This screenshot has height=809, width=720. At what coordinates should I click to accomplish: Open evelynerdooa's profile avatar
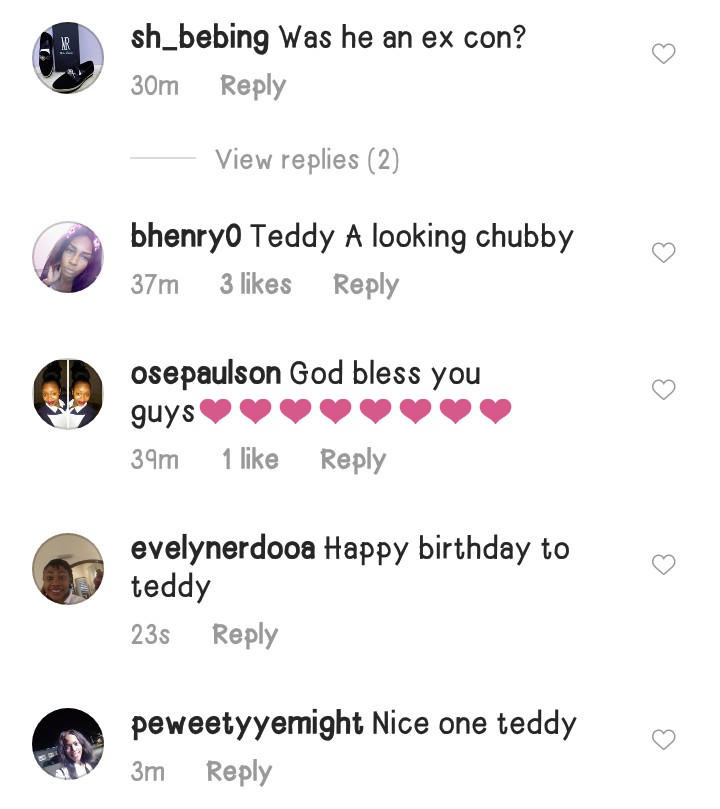coord(68,569)
